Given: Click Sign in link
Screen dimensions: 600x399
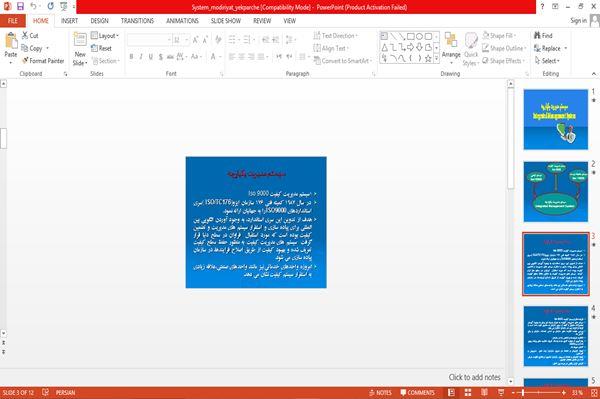Looking at the screenshot, I should pyautogui.click(x=578, y=21).
